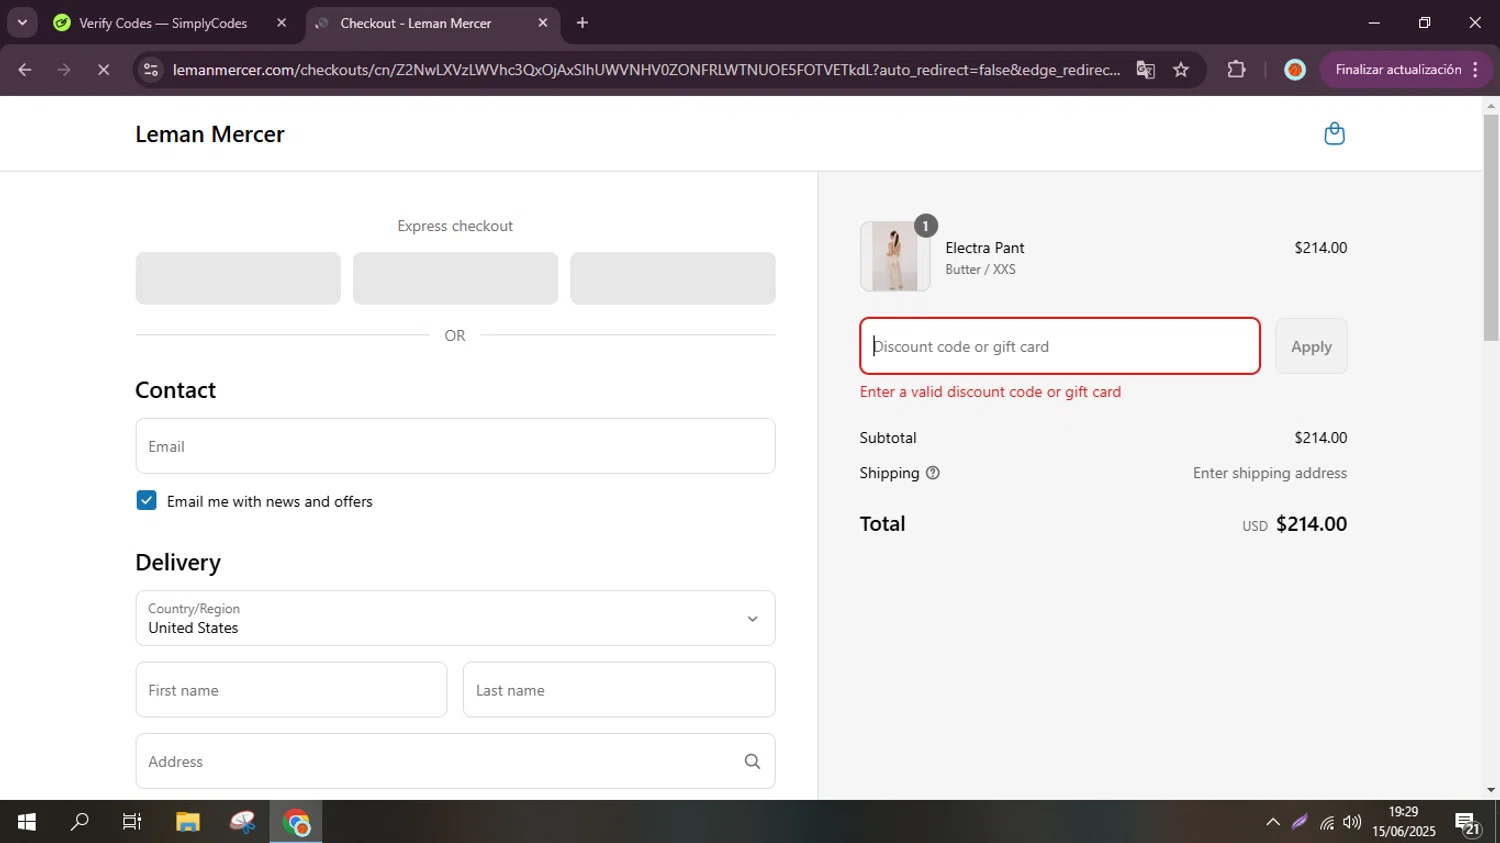Viewport: 1500px width, 843px height.
Task: Focus the First name field
Action: 291,690
